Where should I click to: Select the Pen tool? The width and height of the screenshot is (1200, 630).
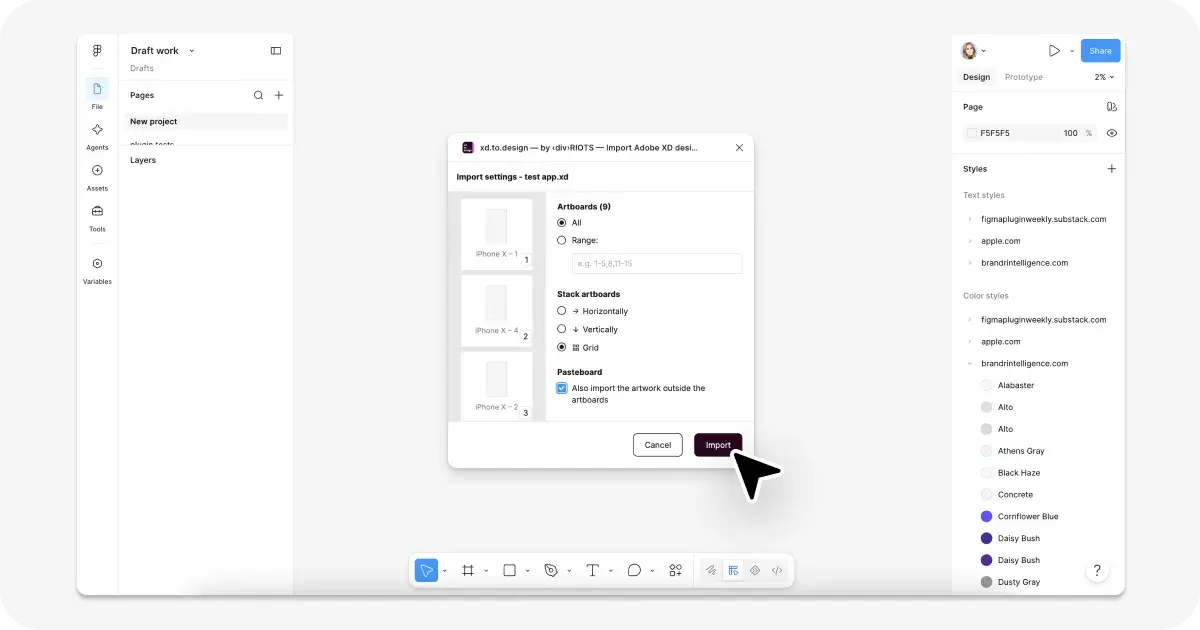[551, 570]
